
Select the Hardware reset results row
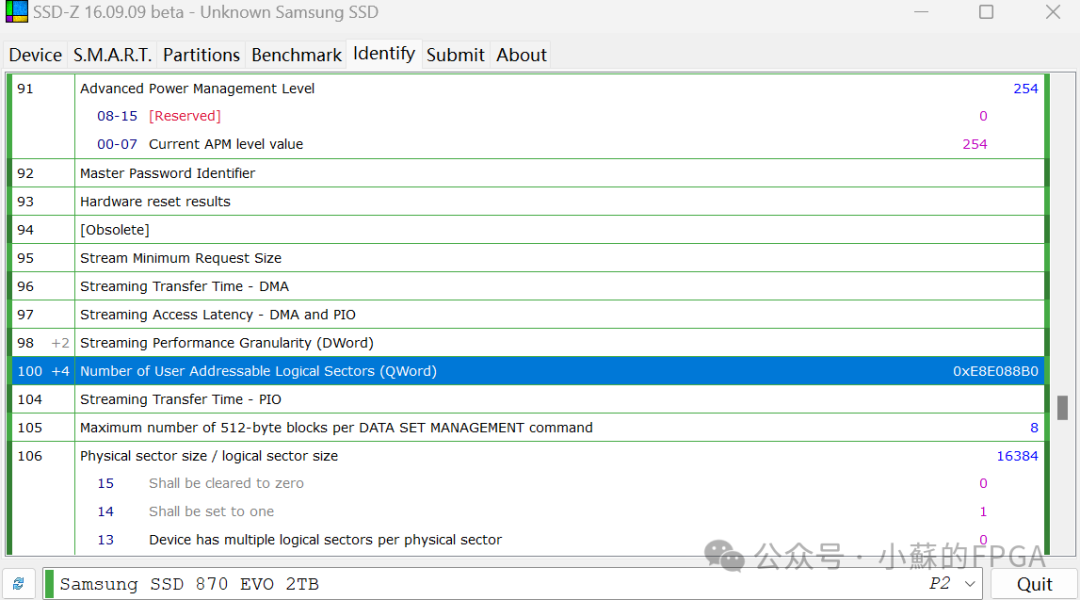click(x=528, y=201)
